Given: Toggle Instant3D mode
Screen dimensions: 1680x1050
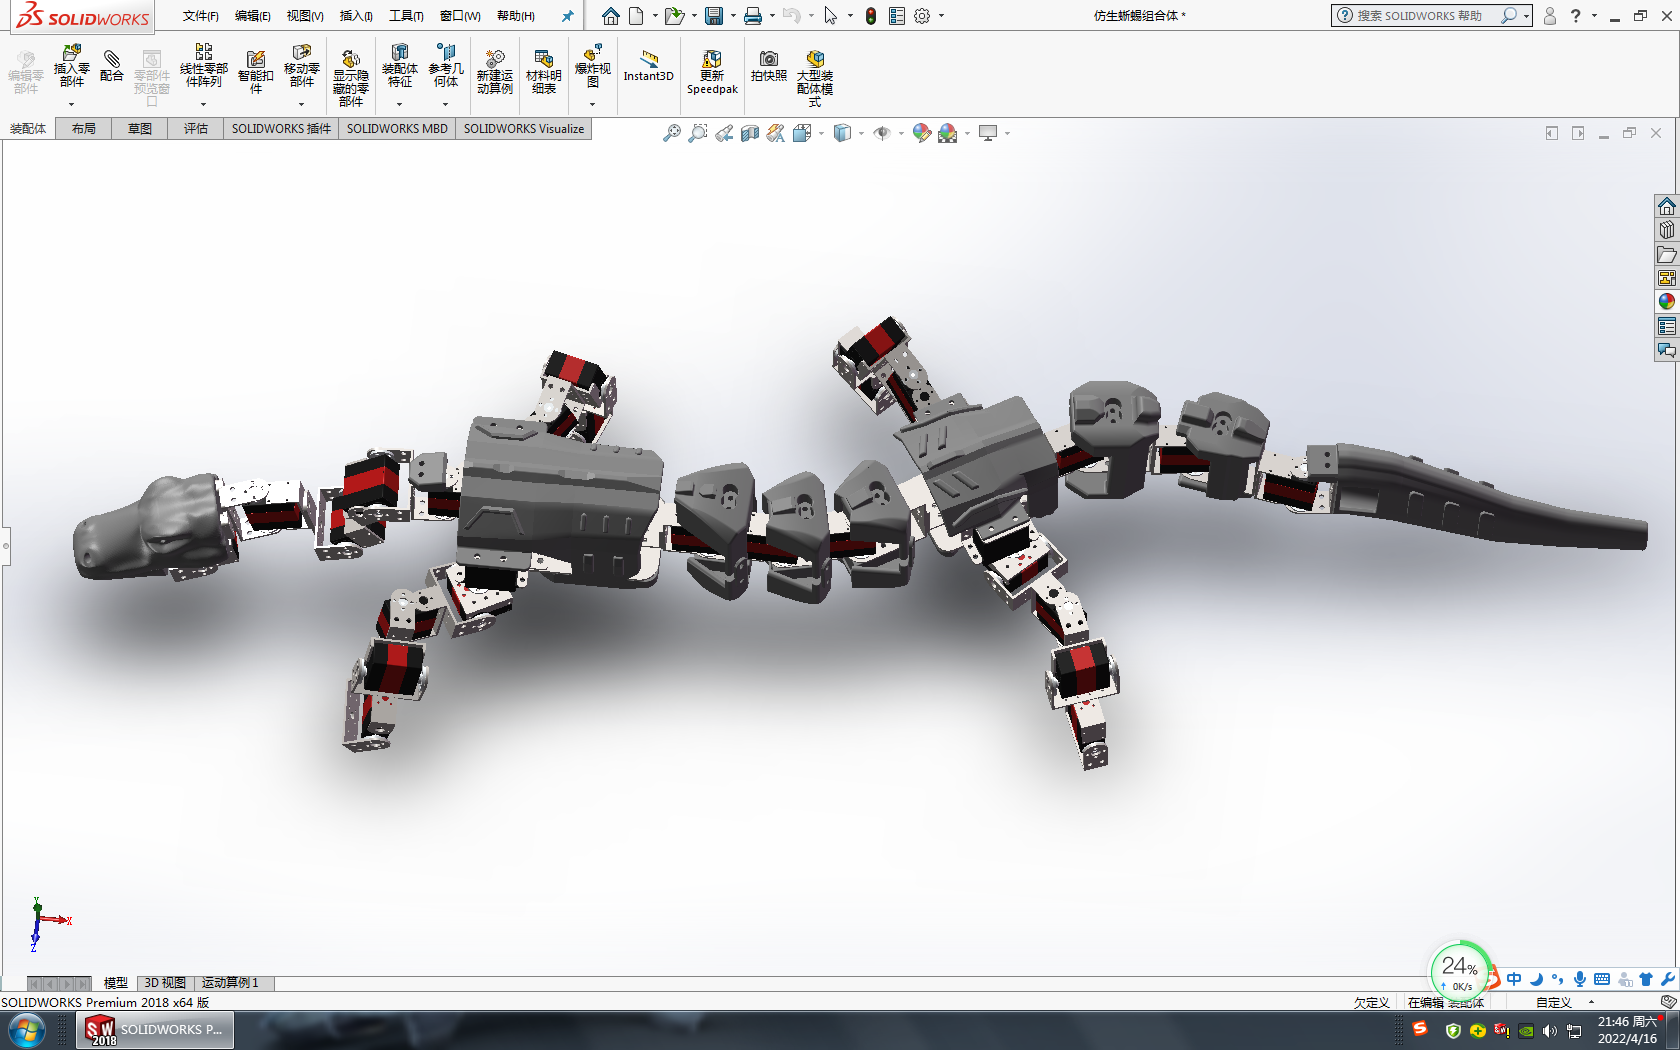Looking at the screenshot, I should pos(649,66).
